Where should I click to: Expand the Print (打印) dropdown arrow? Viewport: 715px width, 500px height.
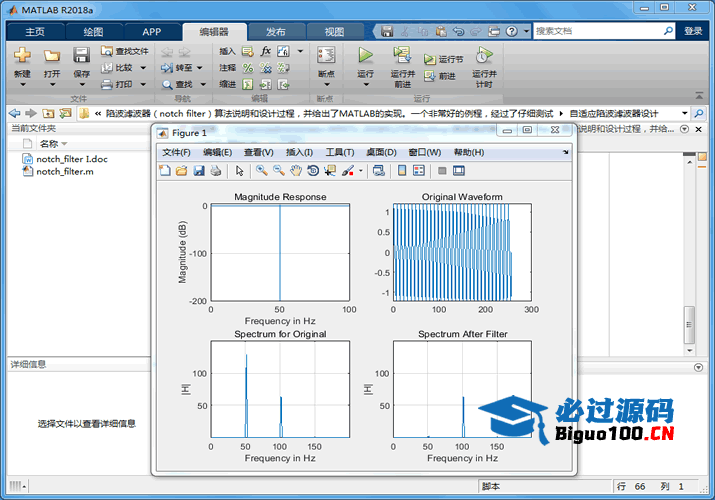coord(143,84)
